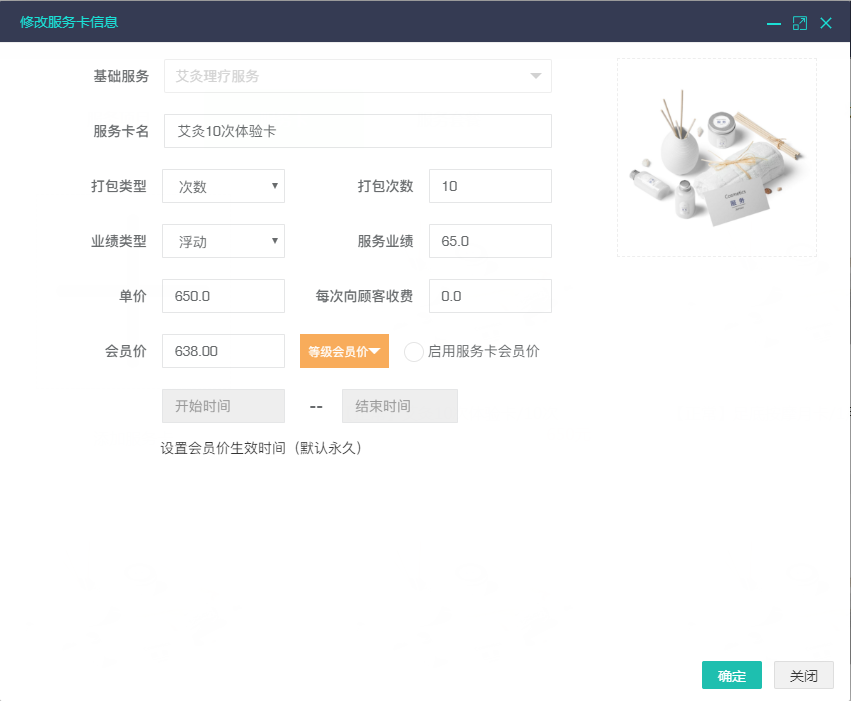Click the 修改服务卡信息 title text
851x701 pixels.
(x=69, y=22)
